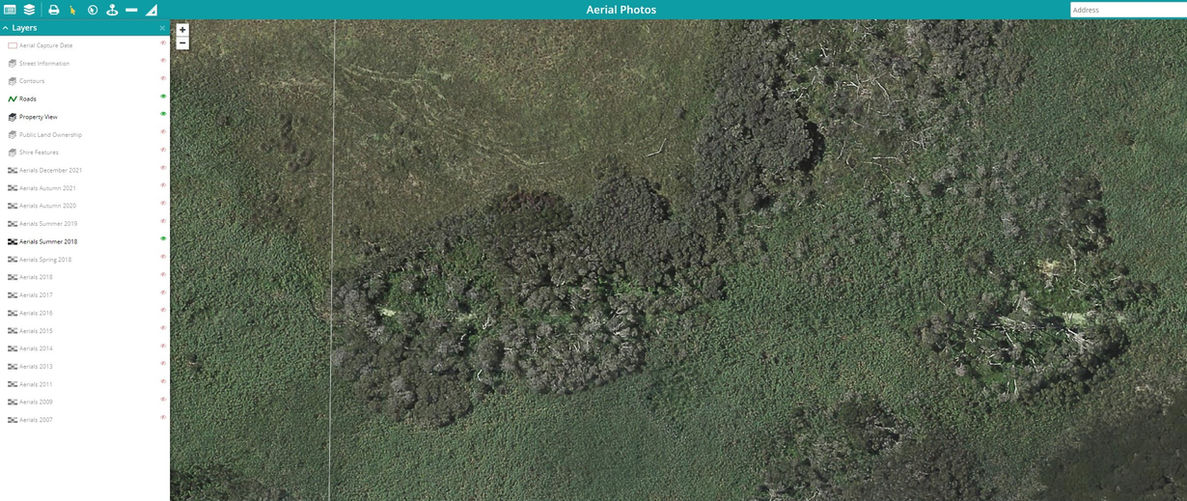Select the Aerials 2011 label
This screenshot has width=1187, height=501.
pos(36,384)
